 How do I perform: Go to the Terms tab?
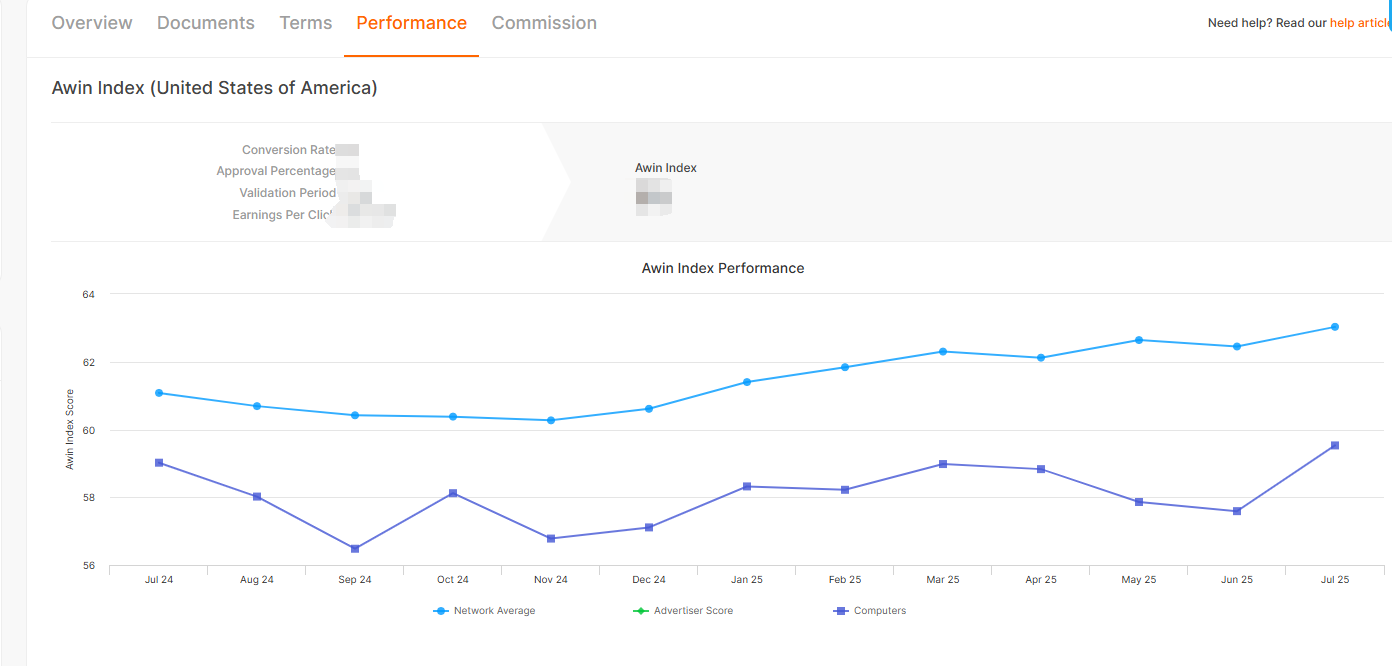pyautogui.click(x=306, y=23)
